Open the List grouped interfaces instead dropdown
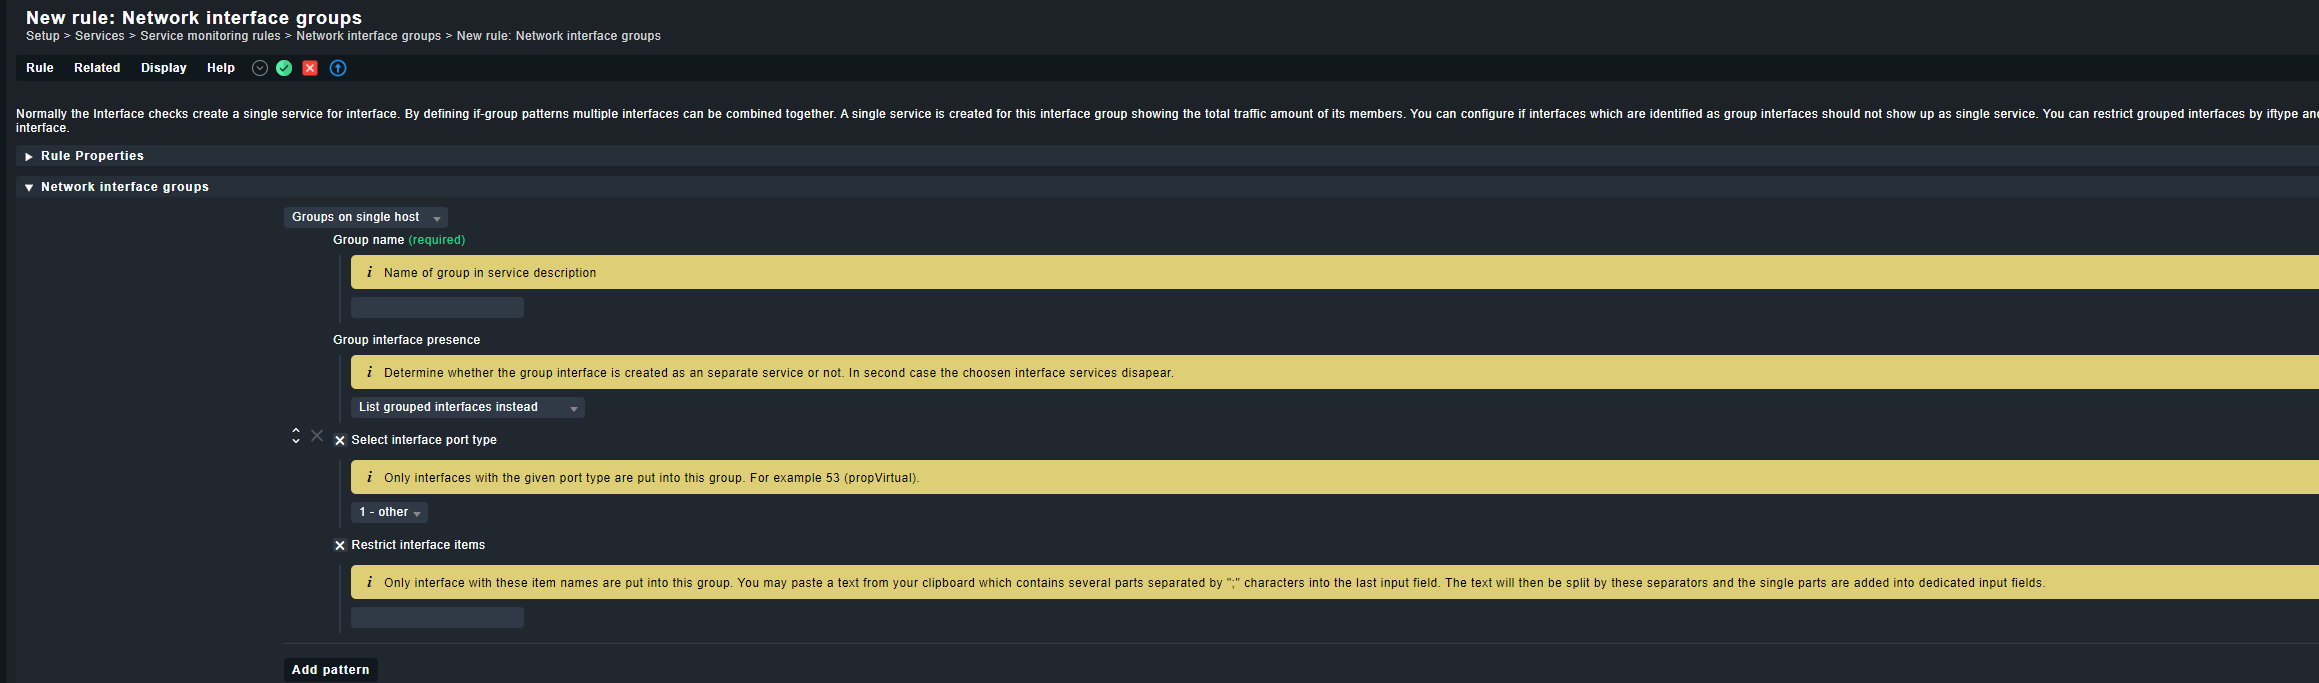This screenshot has width=2319, height=683. [467, 407]
